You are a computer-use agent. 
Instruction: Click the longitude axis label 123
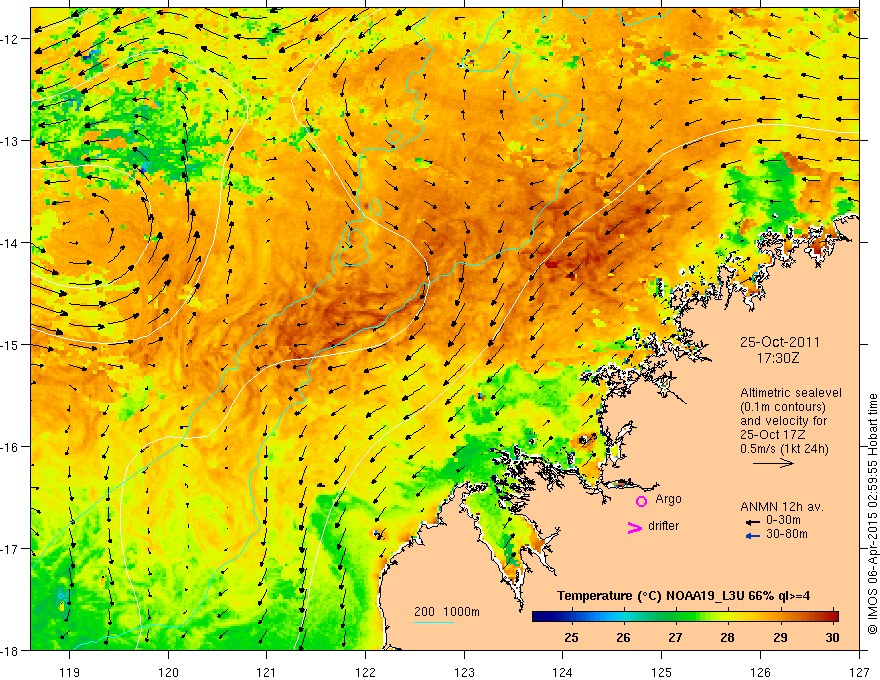pos(464,672)
